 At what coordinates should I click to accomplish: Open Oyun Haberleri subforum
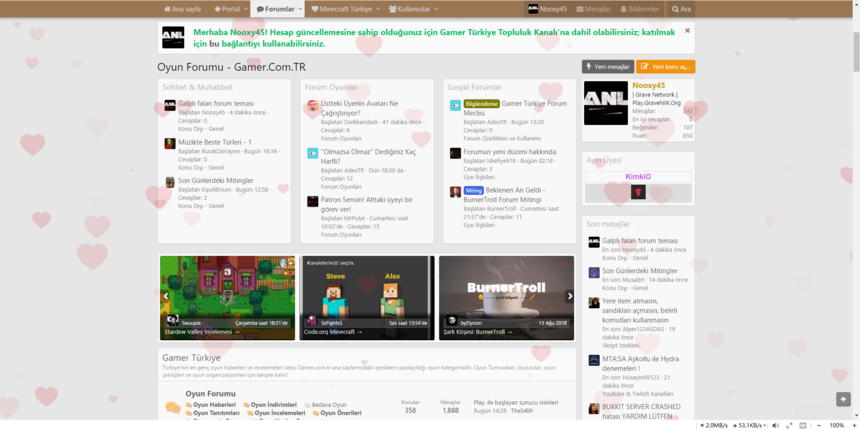click(214, 405)
